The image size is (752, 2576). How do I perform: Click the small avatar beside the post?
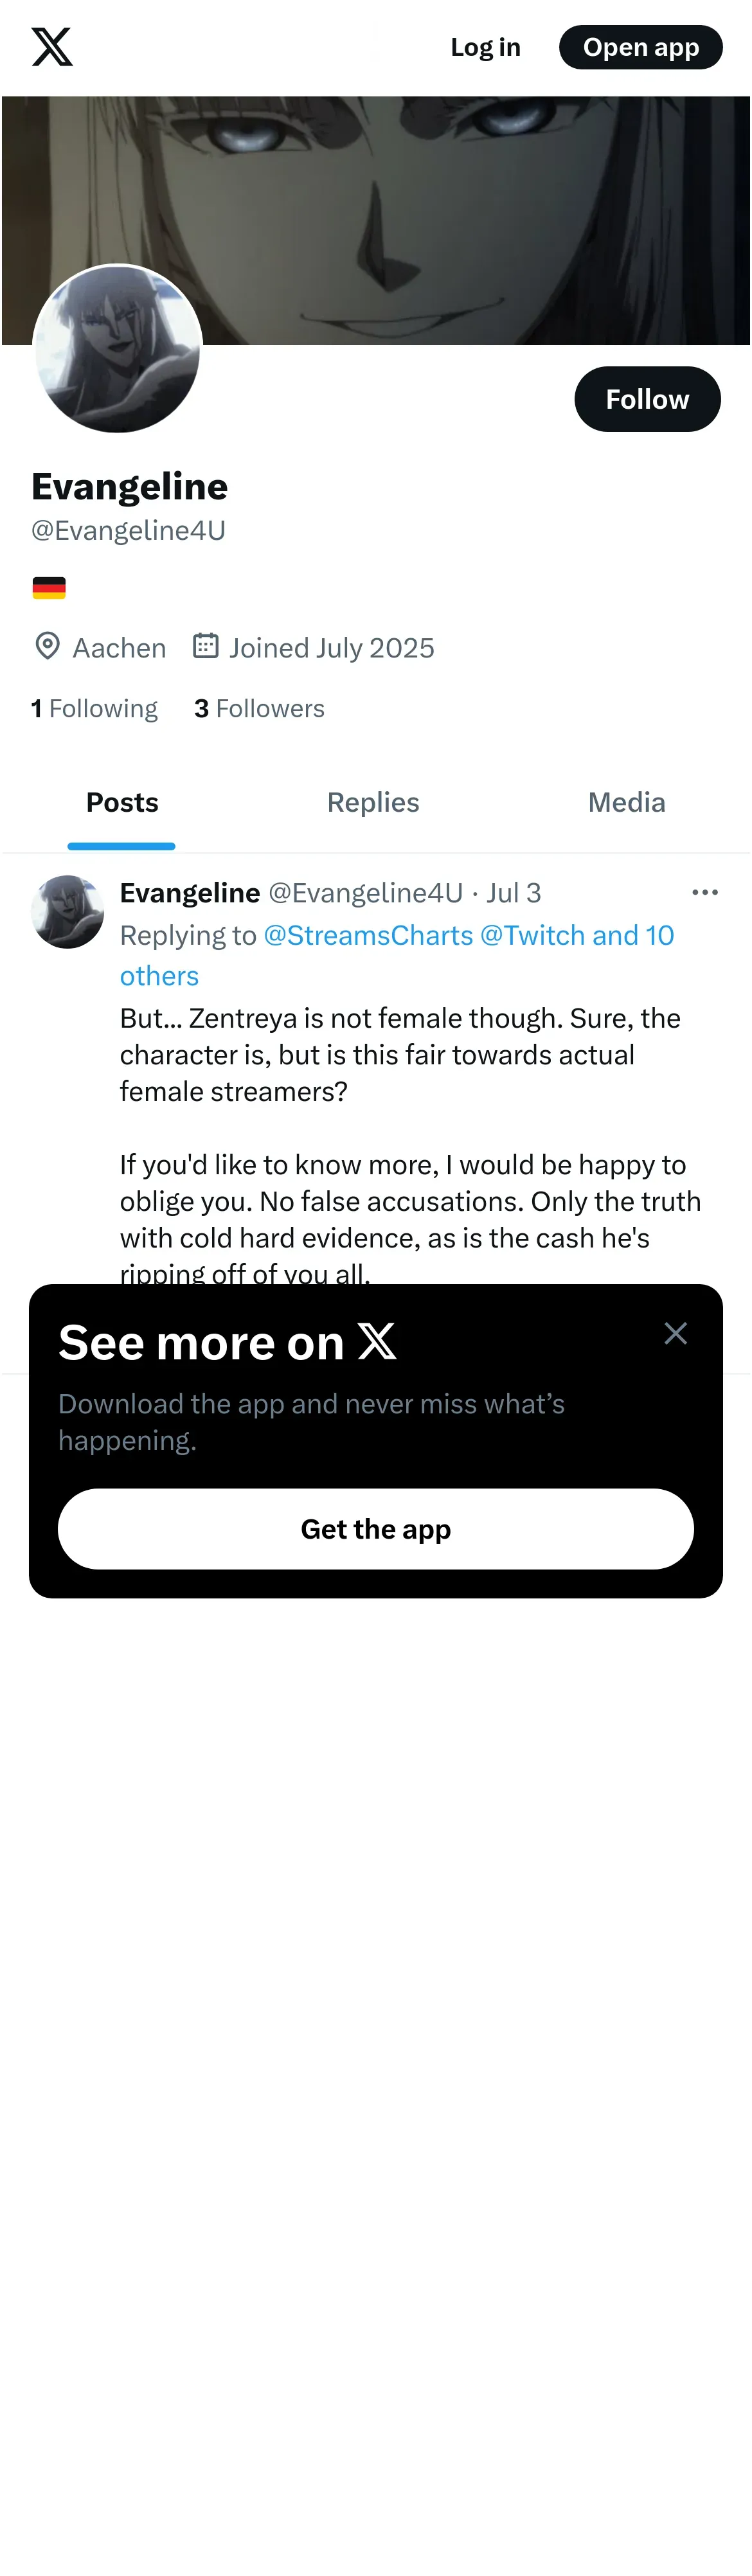tap(67, 912)
